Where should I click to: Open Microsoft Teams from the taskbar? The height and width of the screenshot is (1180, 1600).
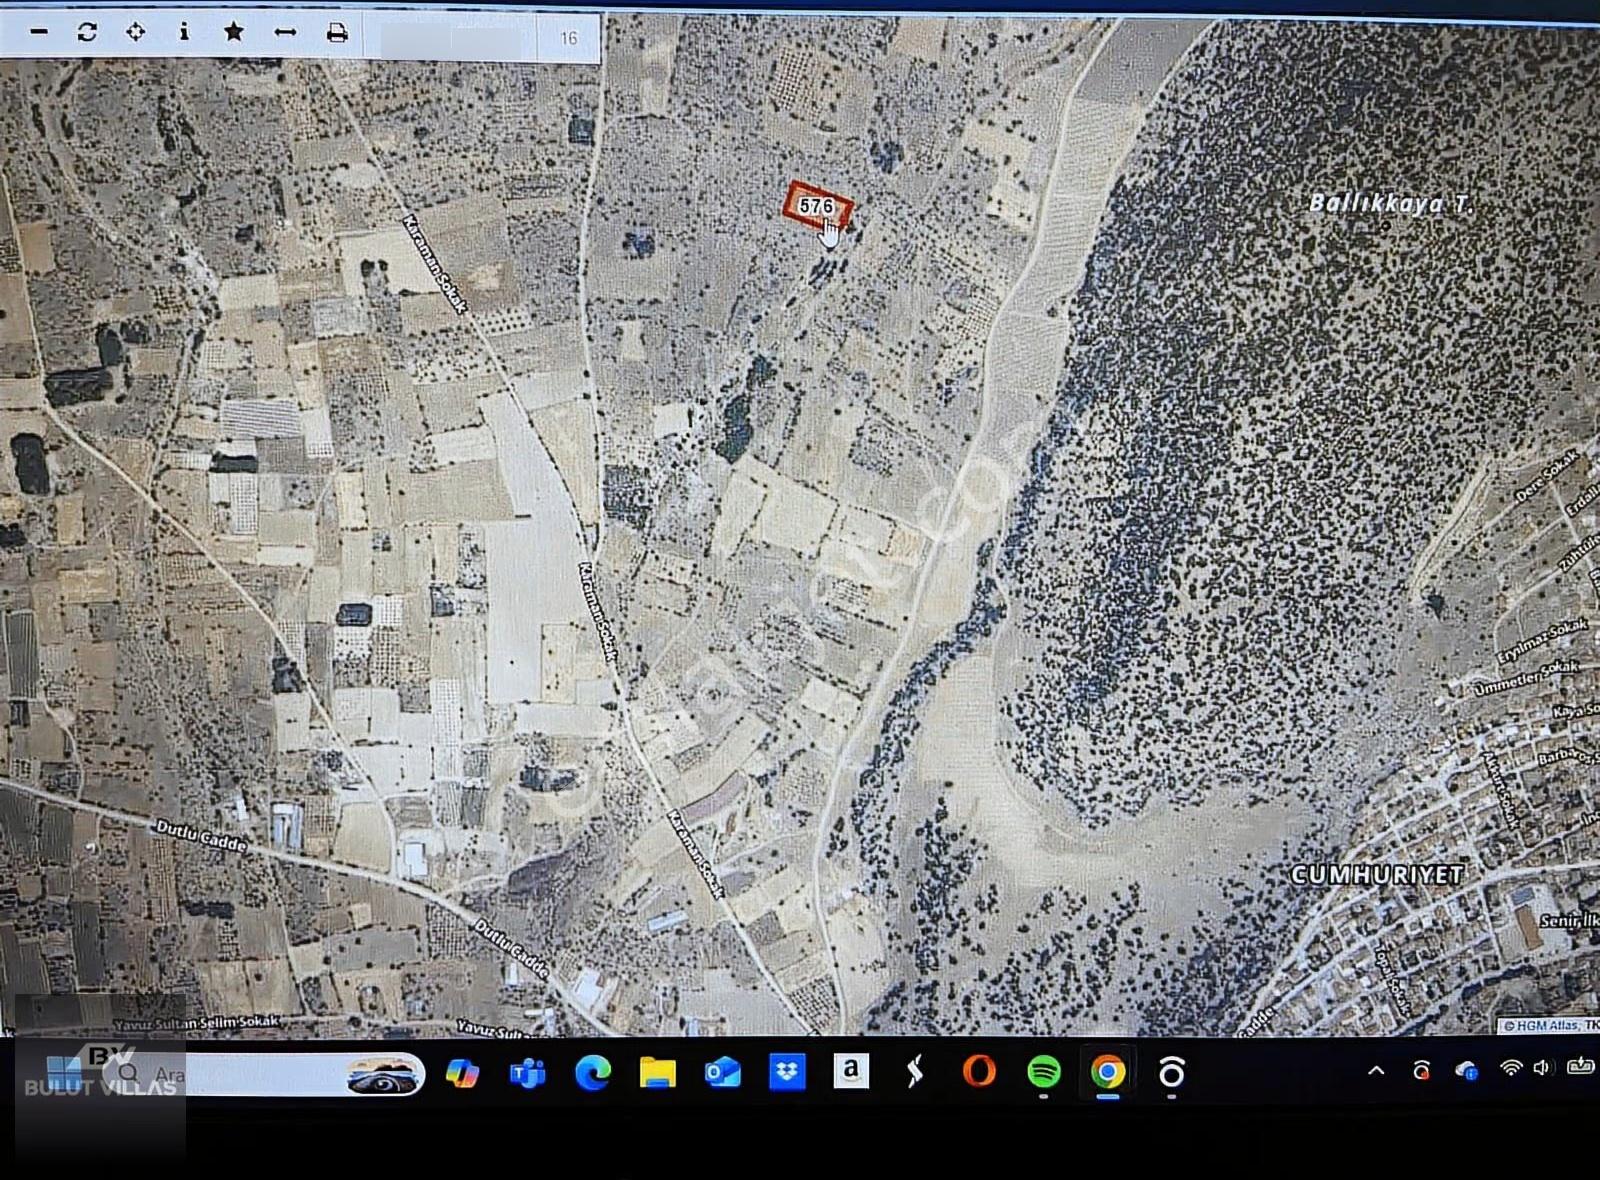[527, 1073]
